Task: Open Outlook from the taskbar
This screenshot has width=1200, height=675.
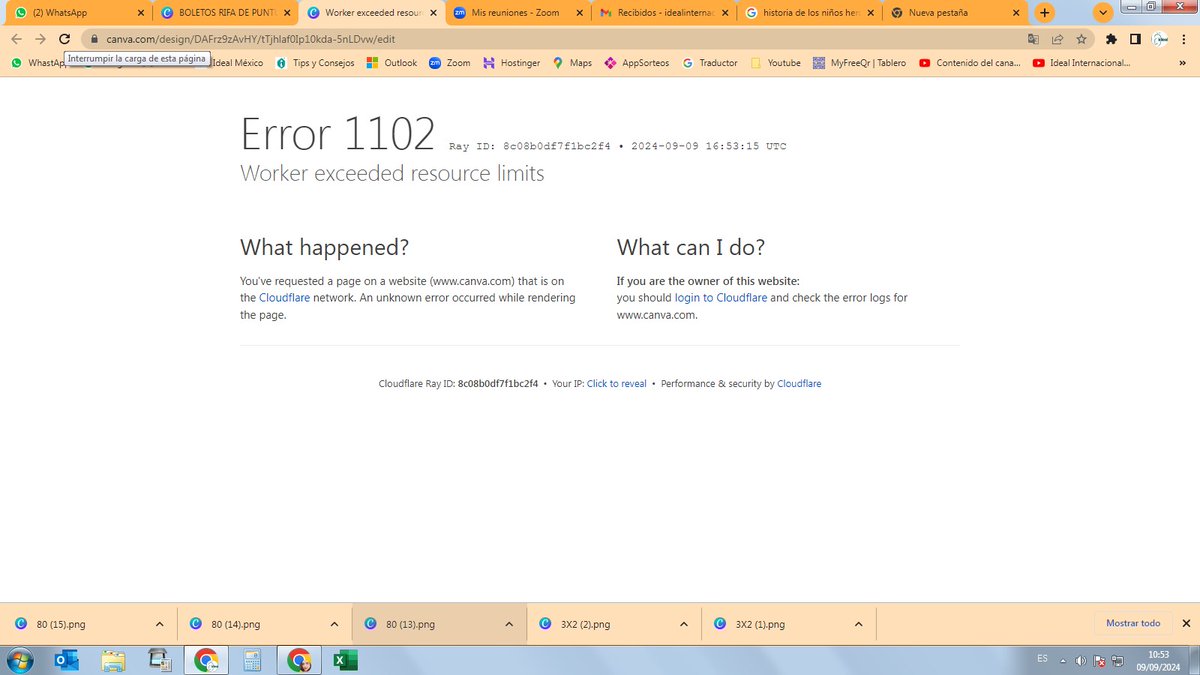Action: (67, 660)
